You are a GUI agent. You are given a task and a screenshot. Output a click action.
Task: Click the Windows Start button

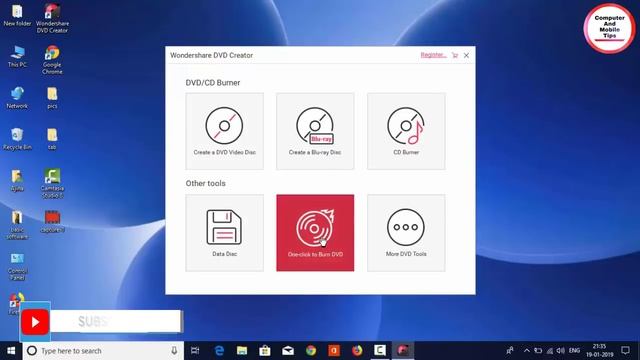point(11,351)
